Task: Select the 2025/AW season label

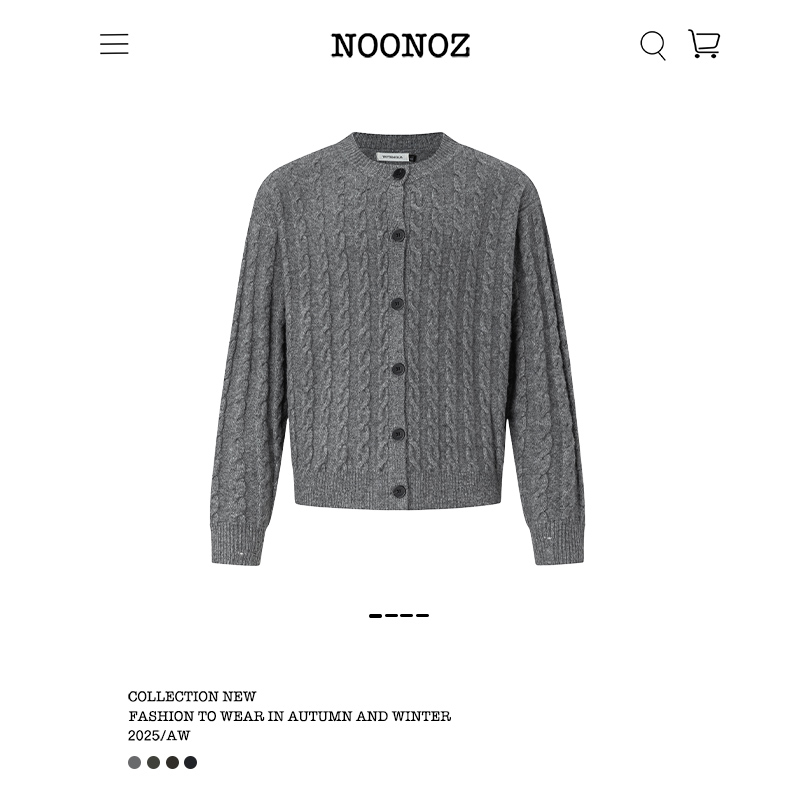Action: point(159,736)
